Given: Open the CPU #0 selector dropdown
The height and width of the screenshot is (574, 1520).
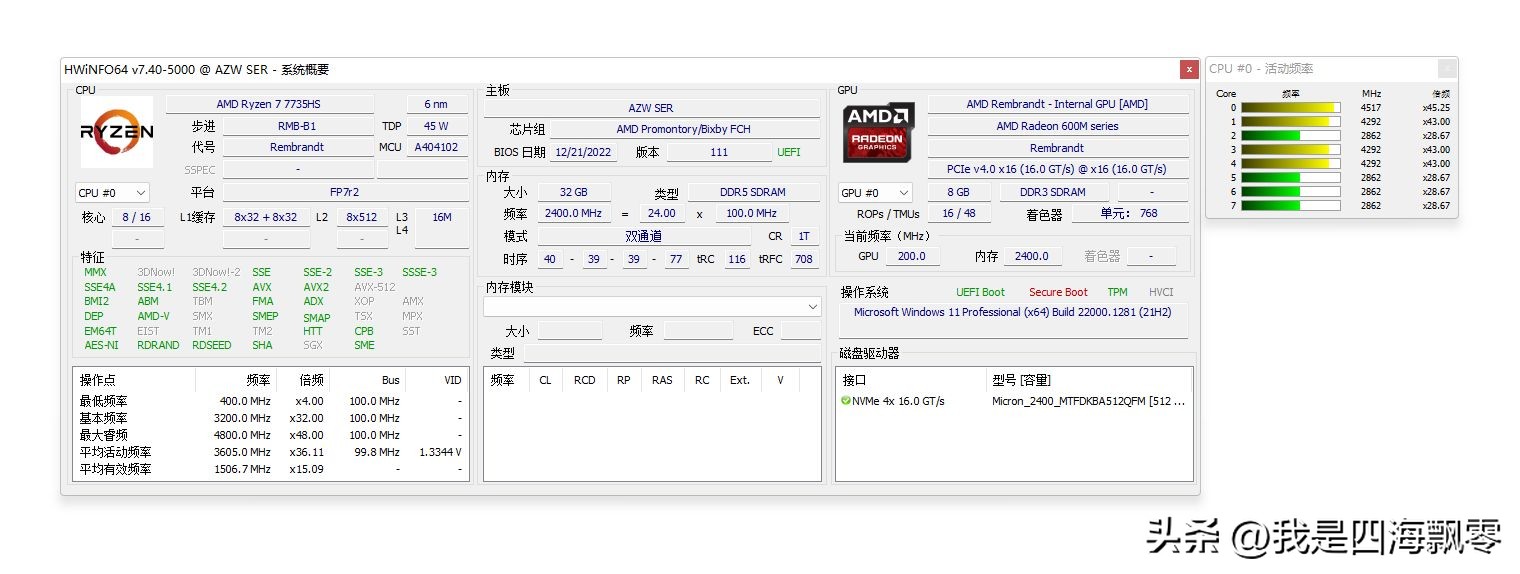Looking at the screenshot, I should pyautogui.click(x=112, y=192).
